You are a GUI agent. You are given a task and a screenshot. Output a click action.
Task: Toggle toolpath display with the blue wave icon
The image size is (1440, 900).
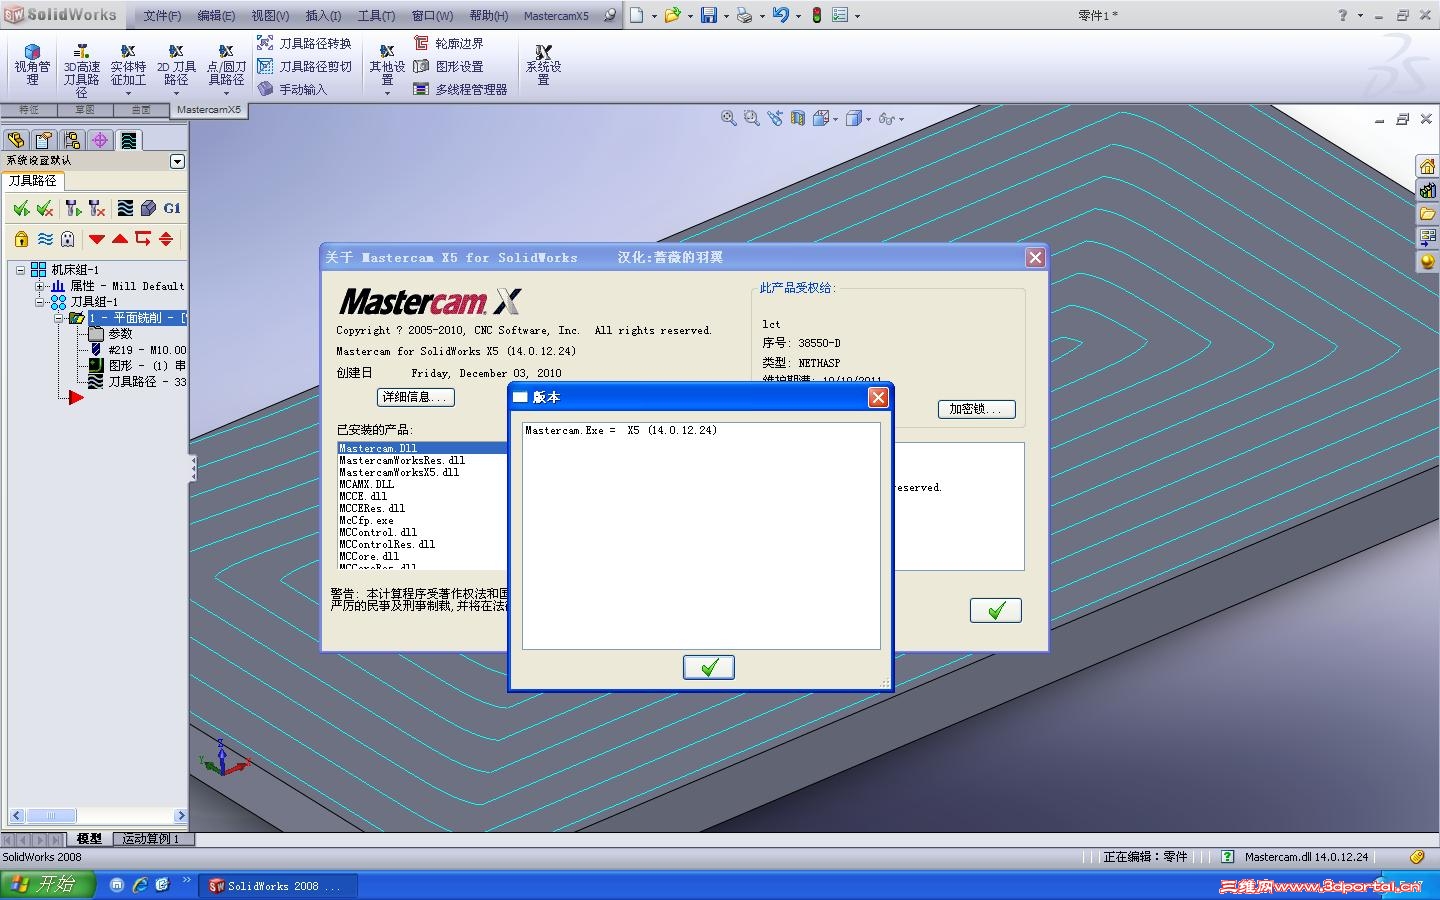click(x=45, y=239)
